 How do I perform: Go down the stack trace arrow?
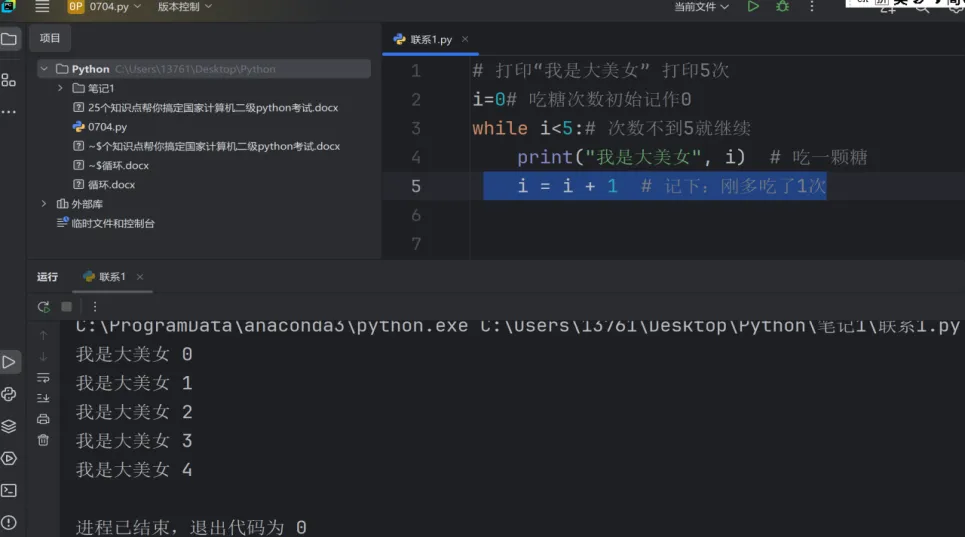pyautogui.click(x=43, y=357)
